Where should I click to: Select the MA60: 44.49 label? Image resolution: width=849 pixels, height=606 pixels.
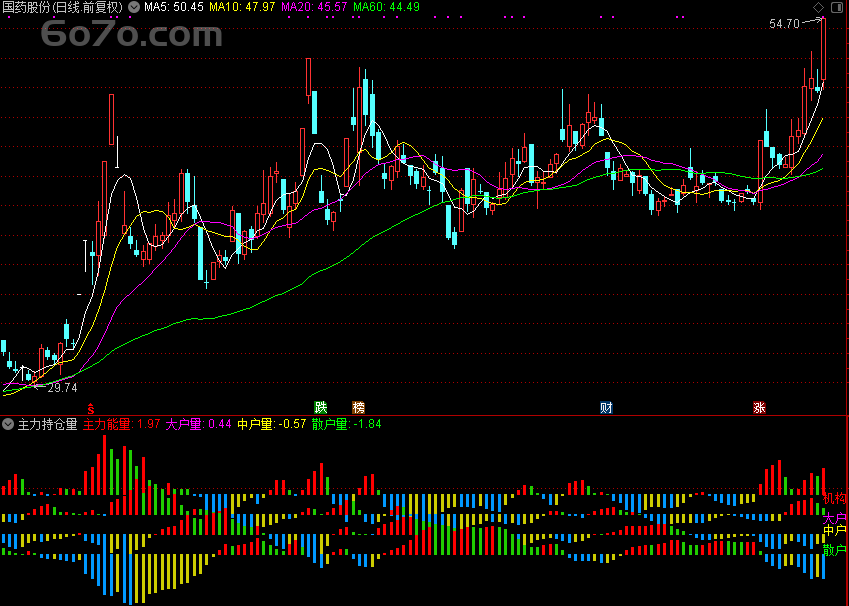pos(386,8)
